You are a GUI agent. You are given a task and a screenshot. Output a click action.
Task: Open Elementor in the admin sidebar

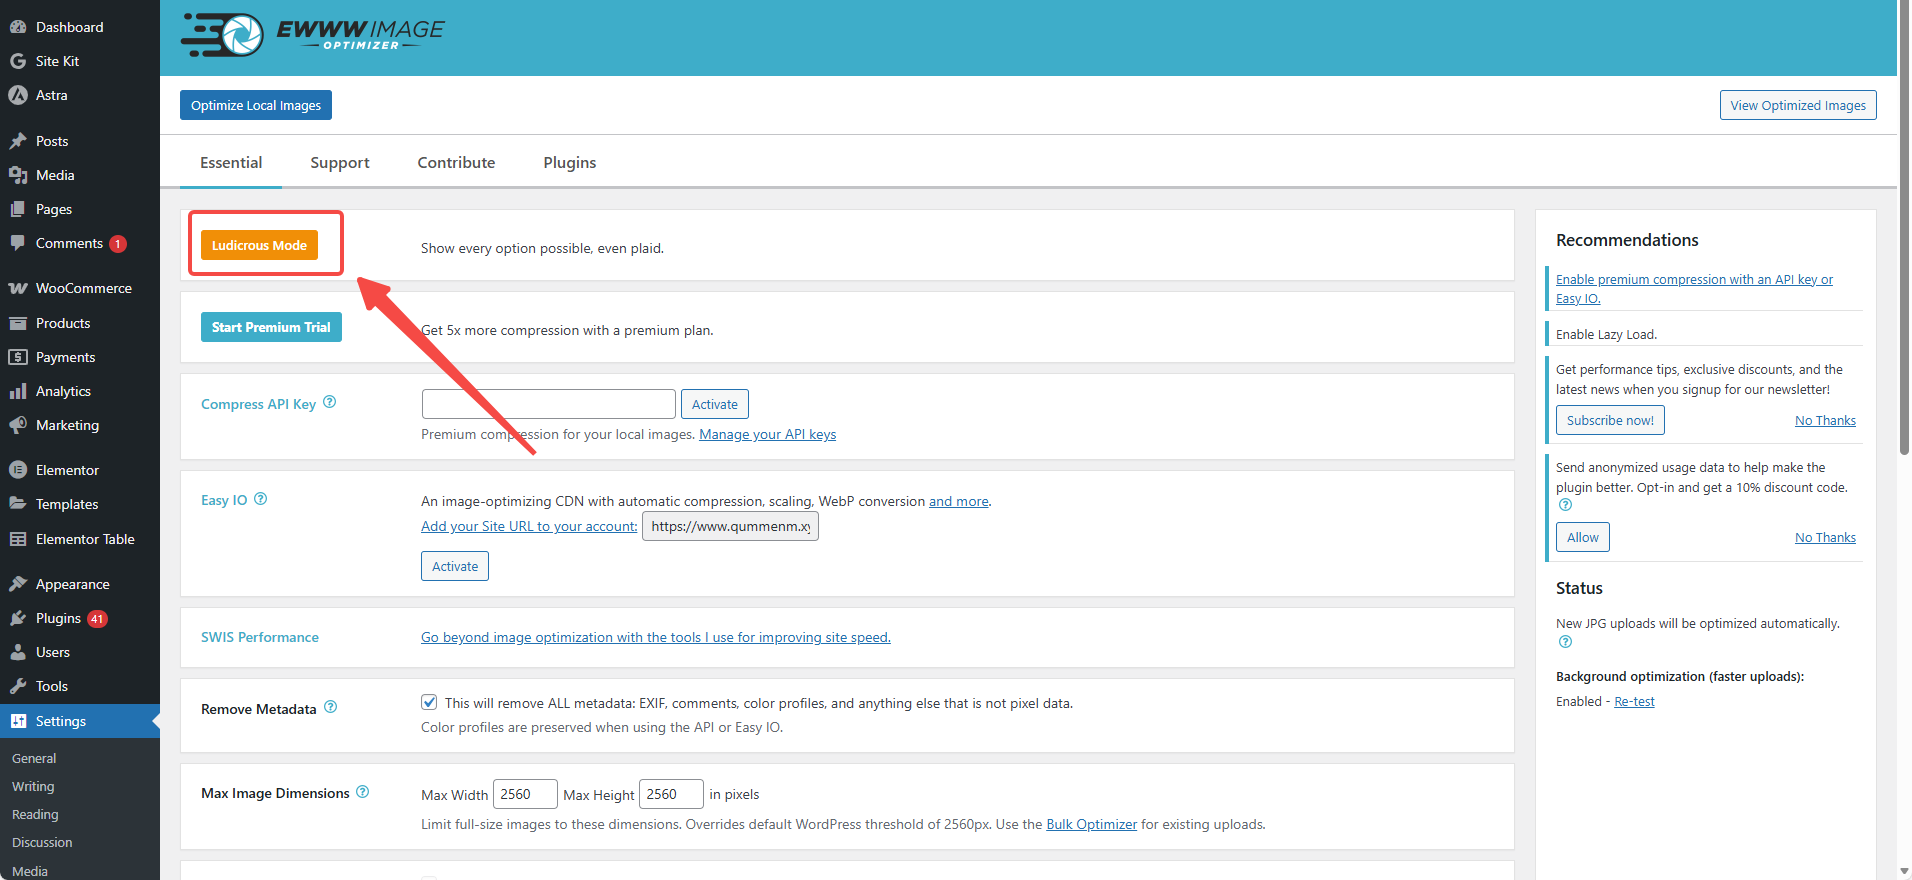click(67, 470)
